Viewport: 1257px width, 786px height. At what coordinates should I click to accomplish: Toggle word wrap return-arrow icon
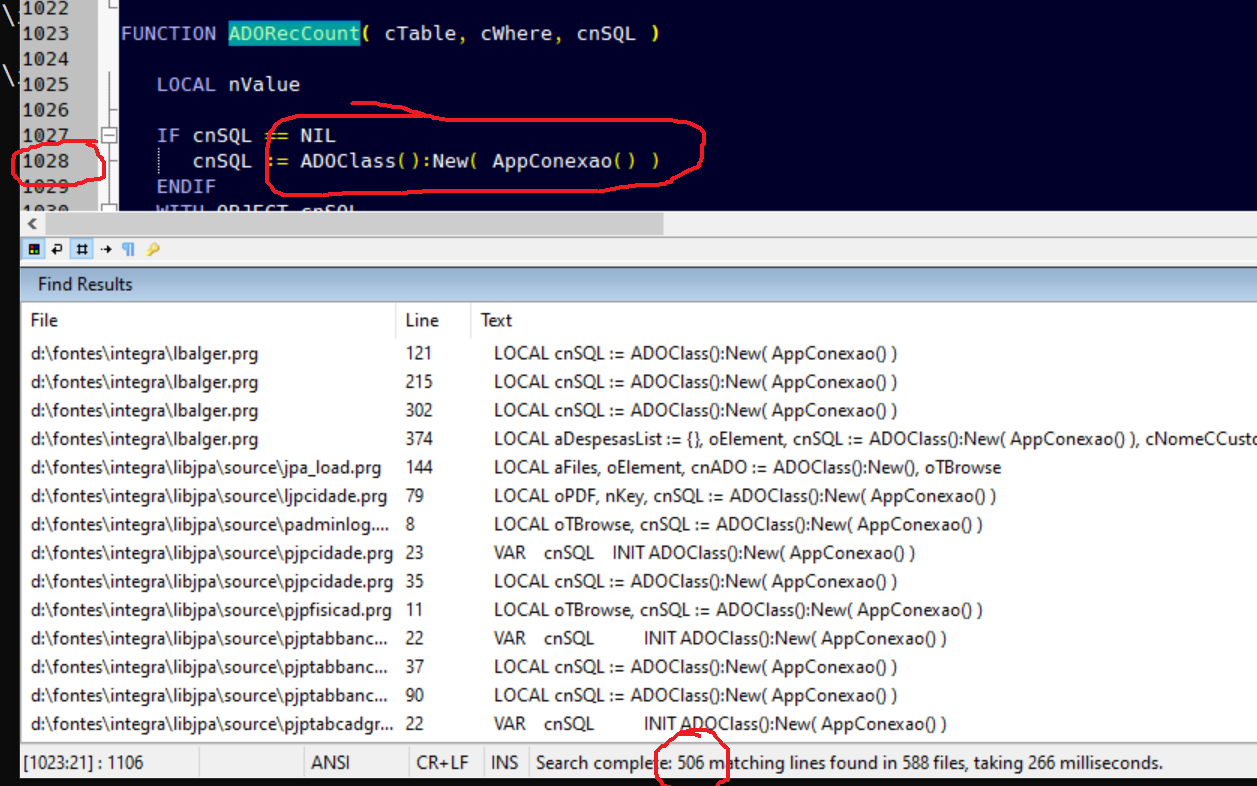(x=57, y=249)
